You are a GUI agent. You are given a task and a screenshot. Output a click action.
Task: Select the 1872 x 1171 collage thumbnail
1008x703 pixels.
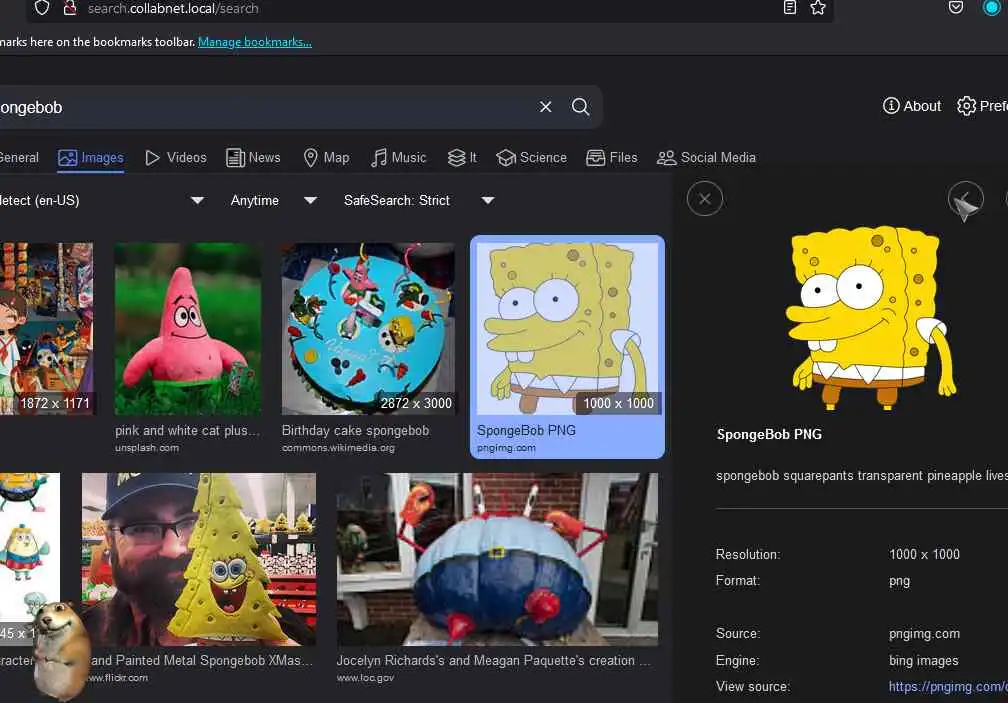click(x=46, y=329)
